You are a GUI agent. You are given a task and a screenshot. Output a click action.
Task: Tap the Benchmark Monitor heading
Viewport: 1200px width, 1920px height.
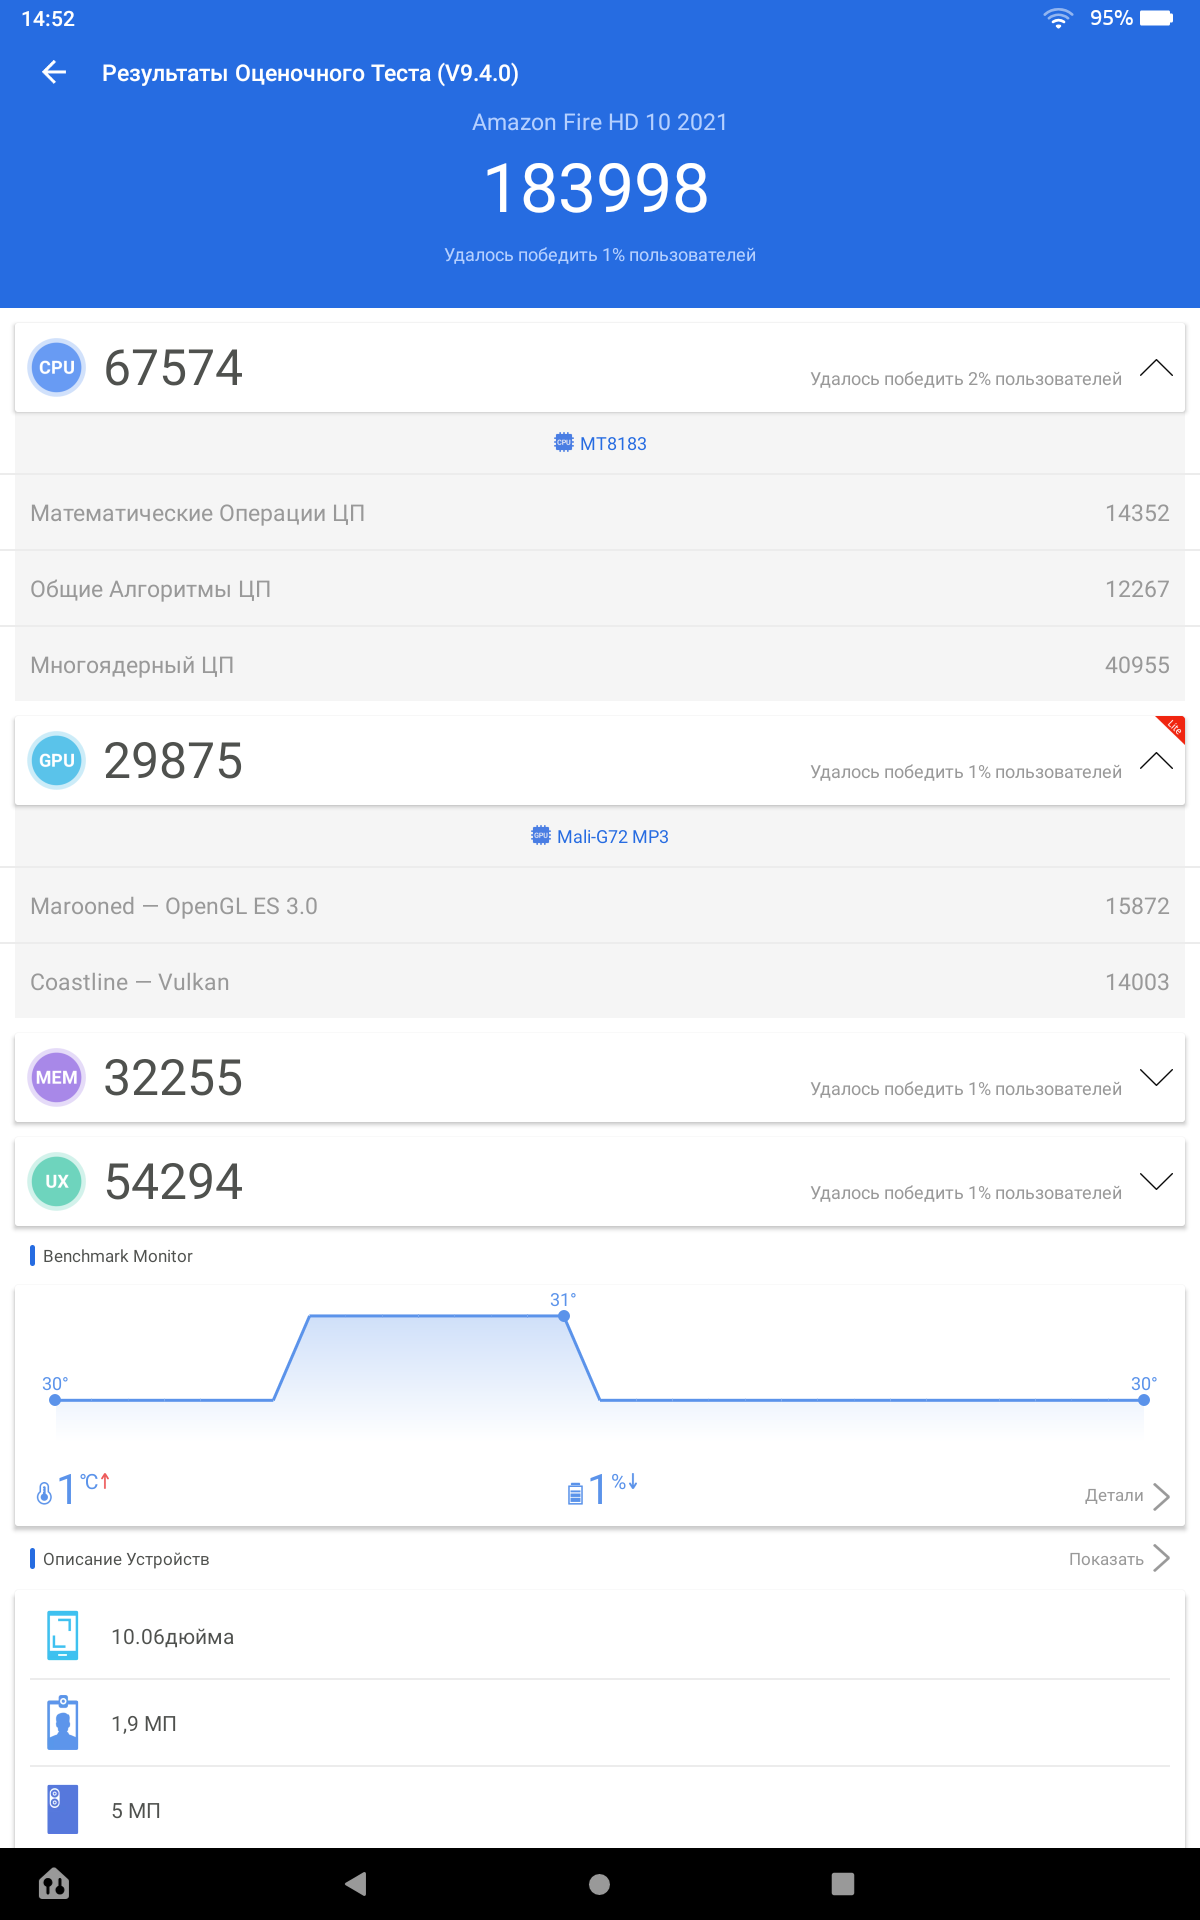click(x=118, y=1256)
